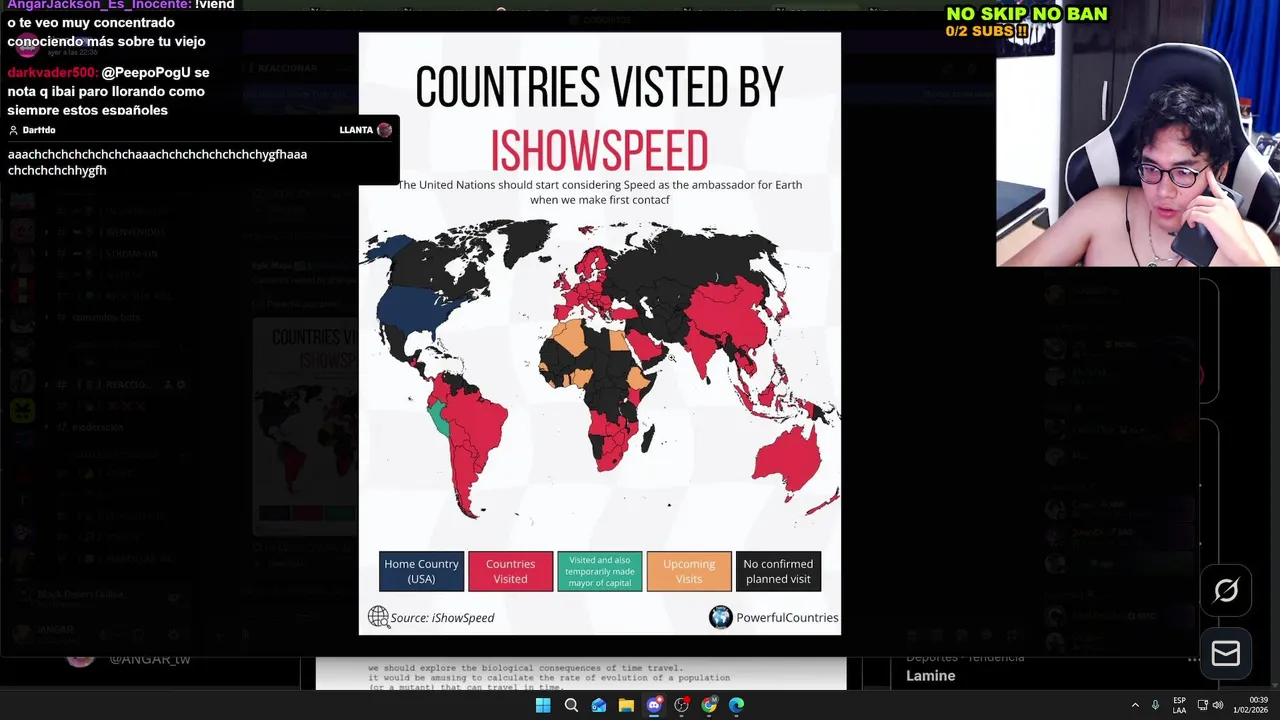
Task: Click the No confirmed planned visit box
Action: (x=778, y=571)
